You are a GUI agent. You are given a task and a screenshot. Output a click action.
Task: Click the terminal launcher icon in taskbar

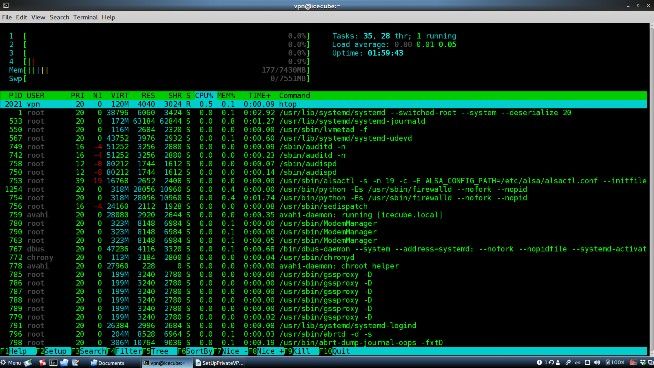pyautogui.click(x=53, y=363)
